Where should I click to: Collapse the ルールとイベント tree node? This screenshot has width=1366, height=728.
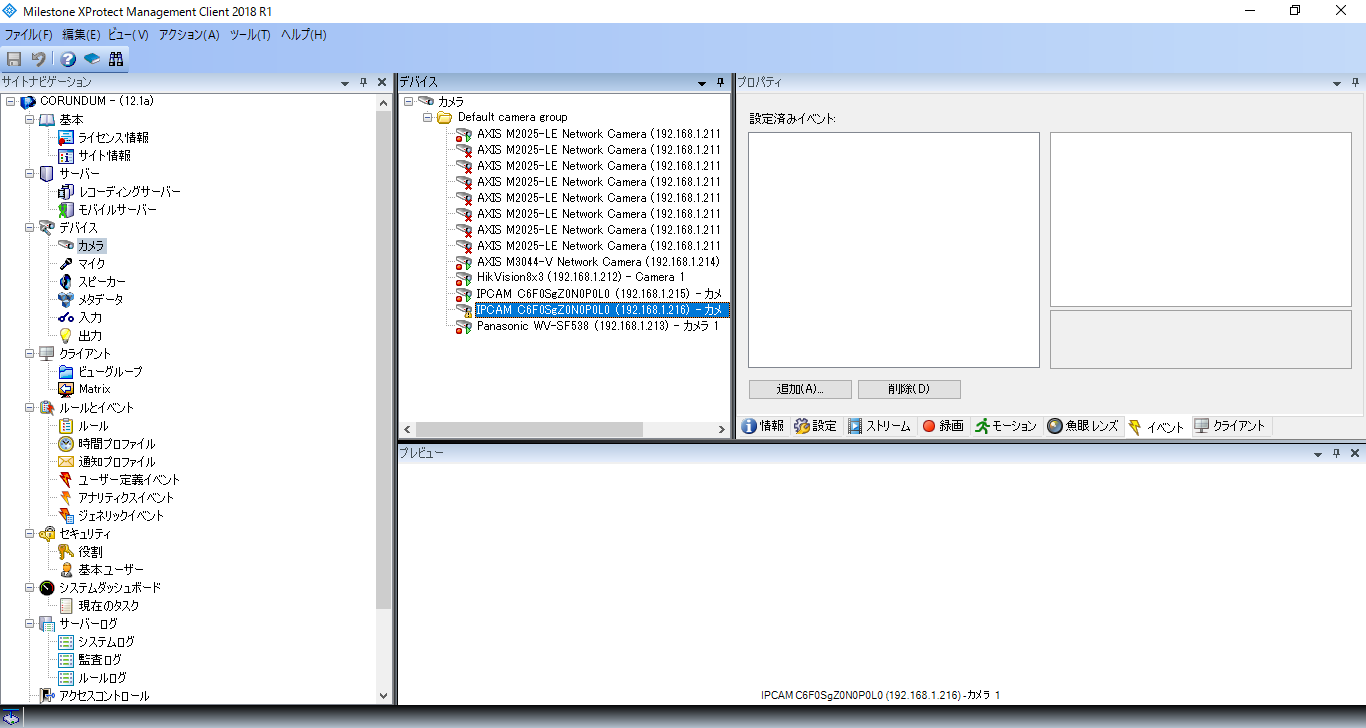(x=30, y=408)
